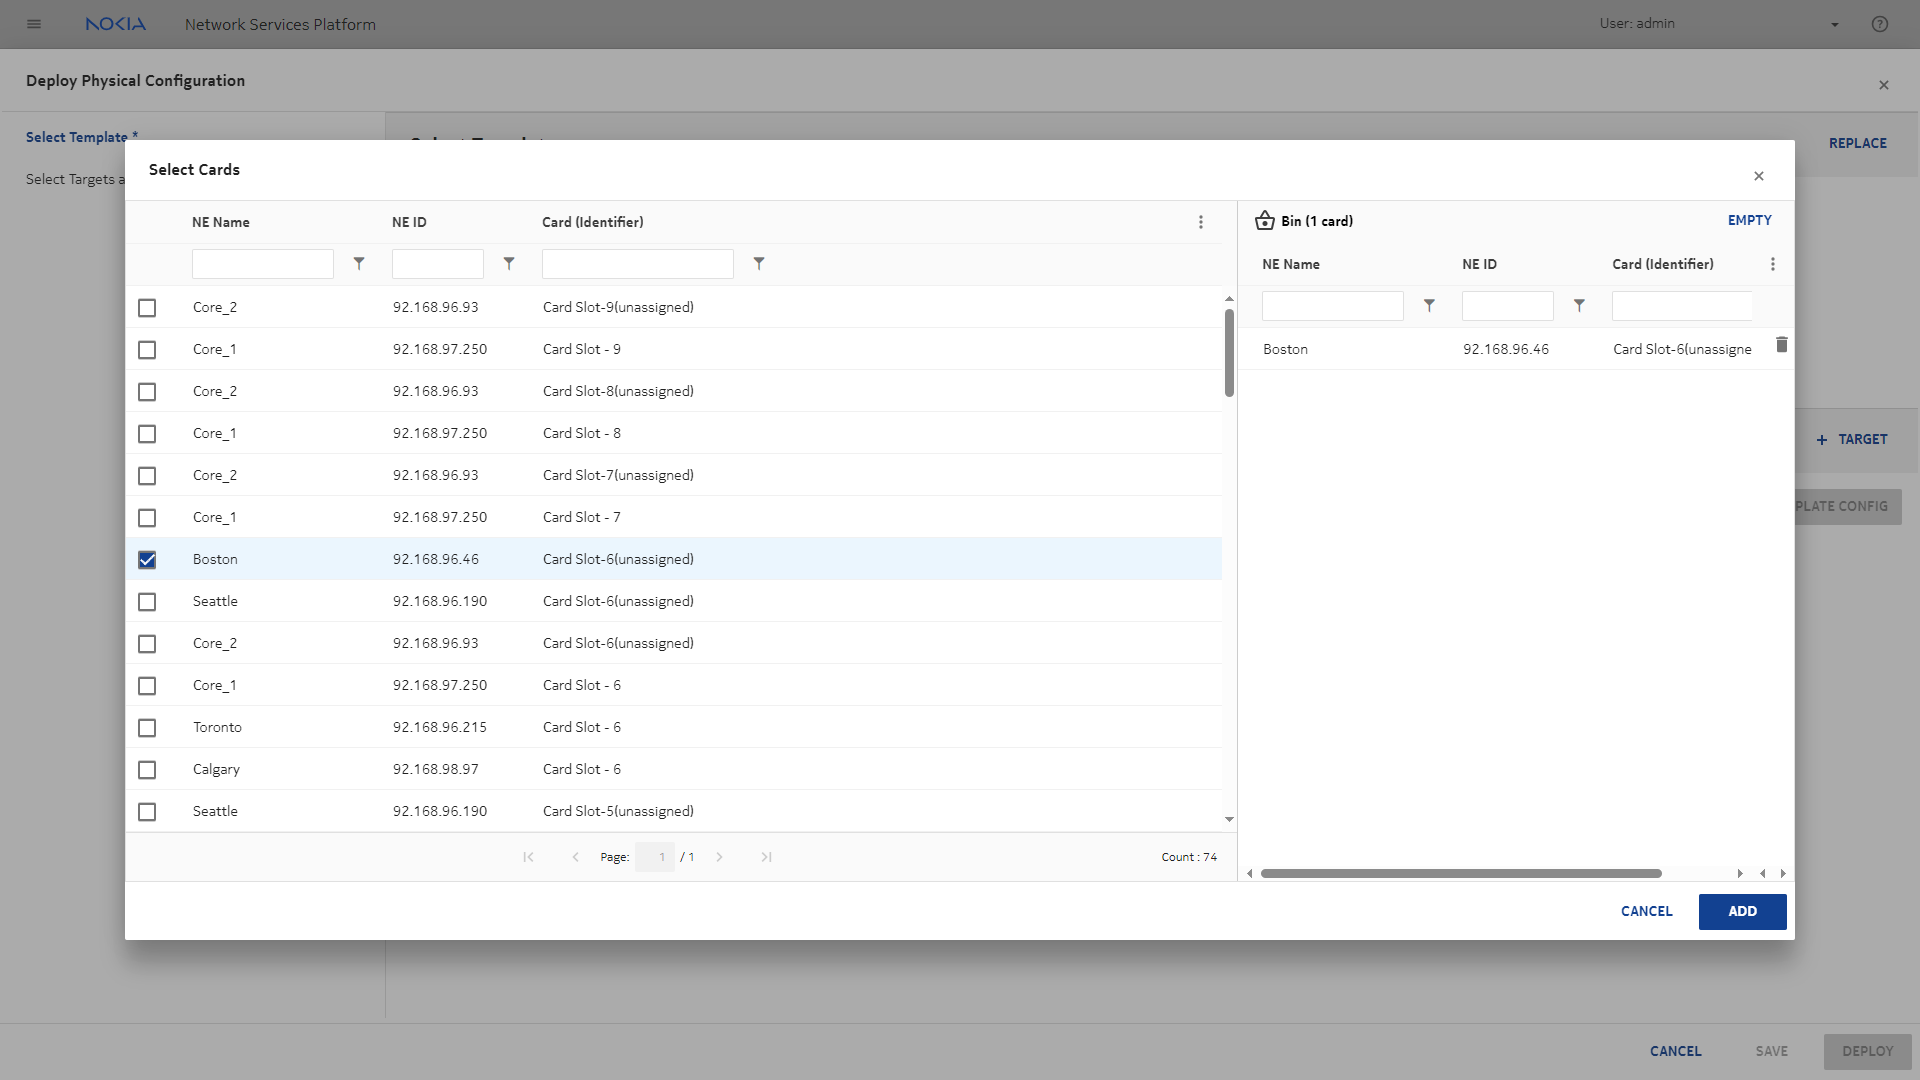Focus the NE Name filter text field
1920x1080 pixels.
tap(262, 264)
